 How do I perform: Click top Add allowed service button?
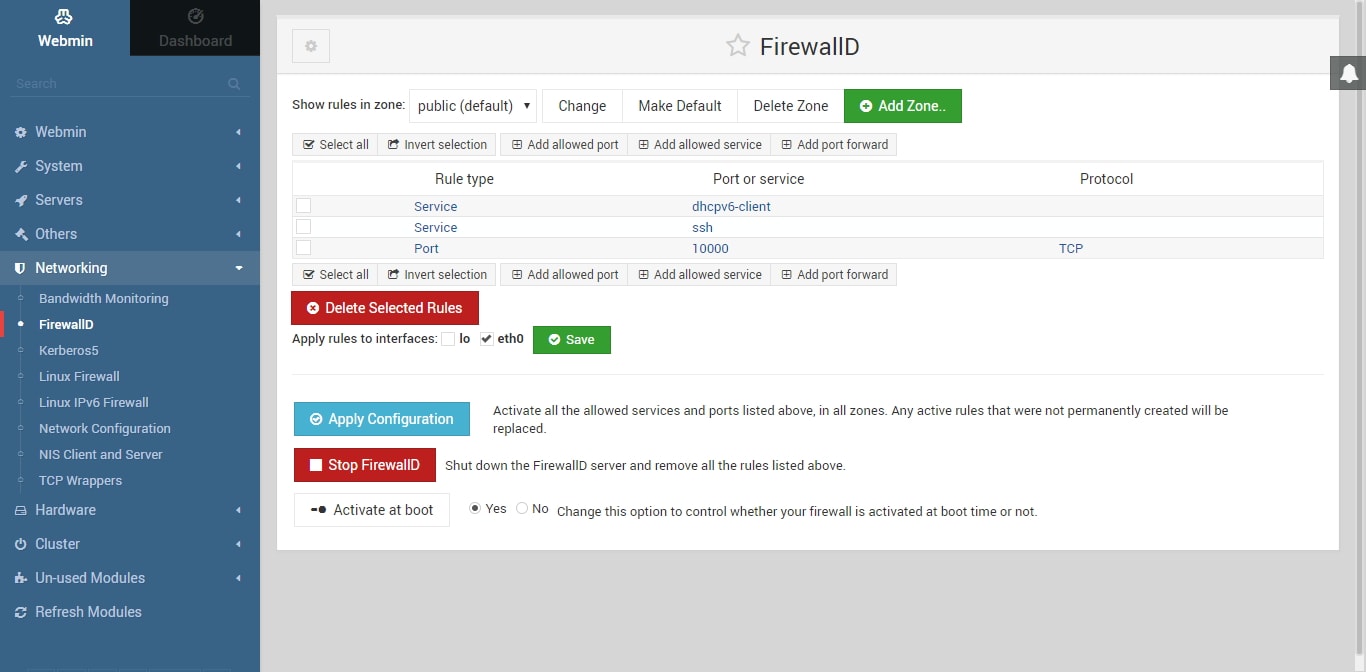pyautogui.click(x=699, y=145)
